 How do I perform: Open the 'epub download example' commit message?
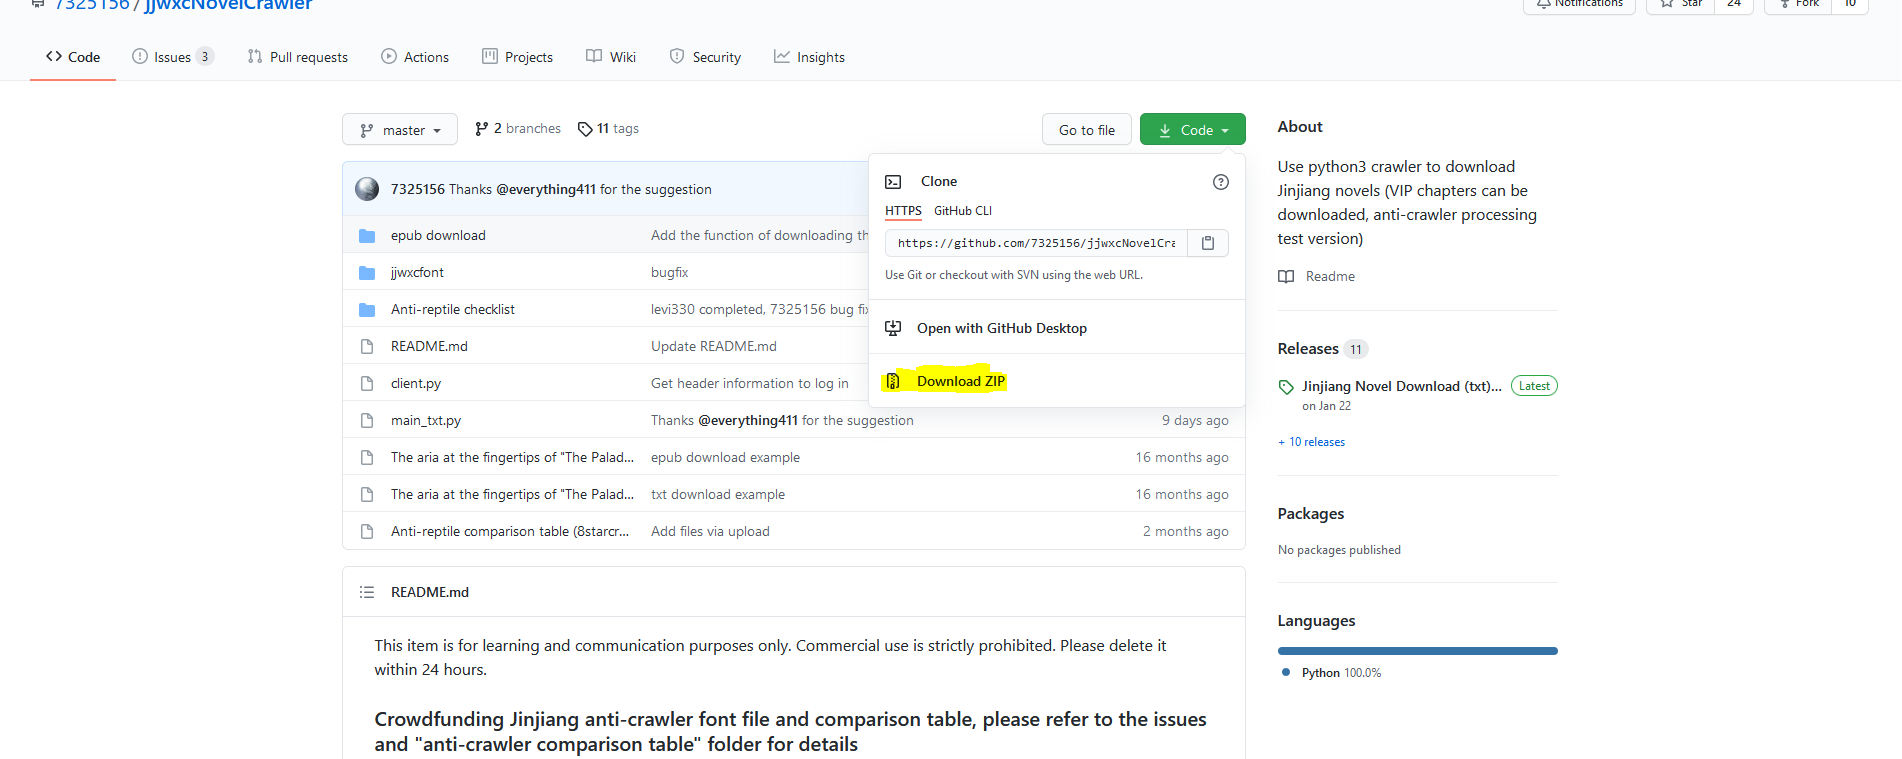pyautogui.click(x=725, y=458)
